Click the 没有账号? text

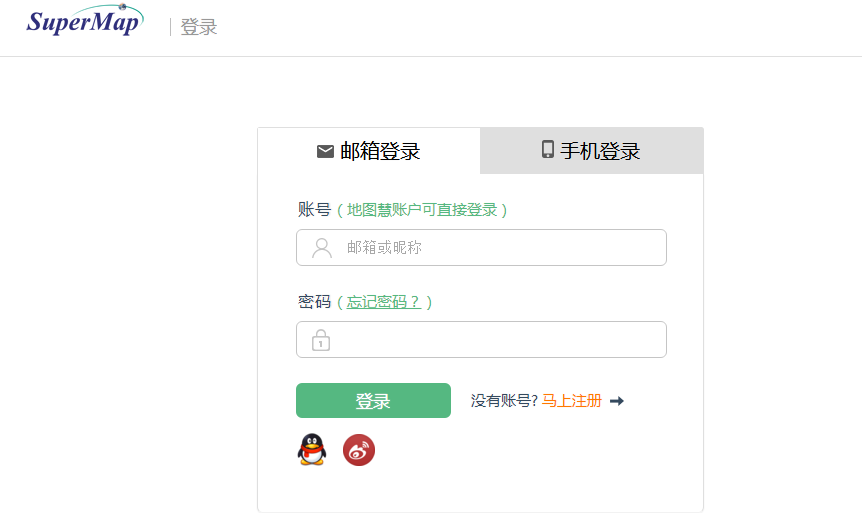pyautogui.click(x=504, y=401)
